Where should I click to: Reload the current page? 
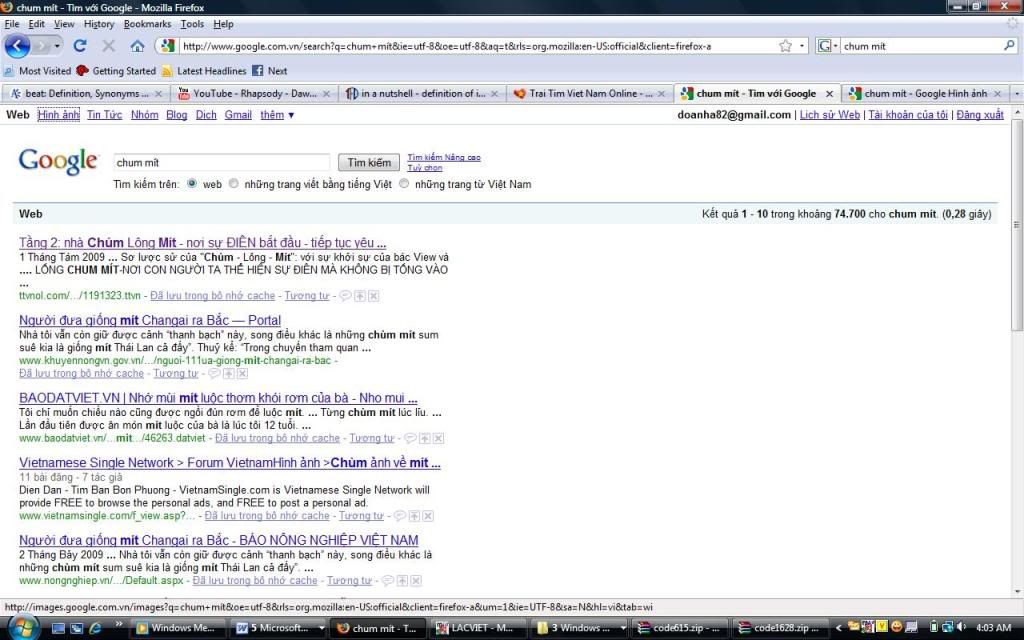click(80, 46)
